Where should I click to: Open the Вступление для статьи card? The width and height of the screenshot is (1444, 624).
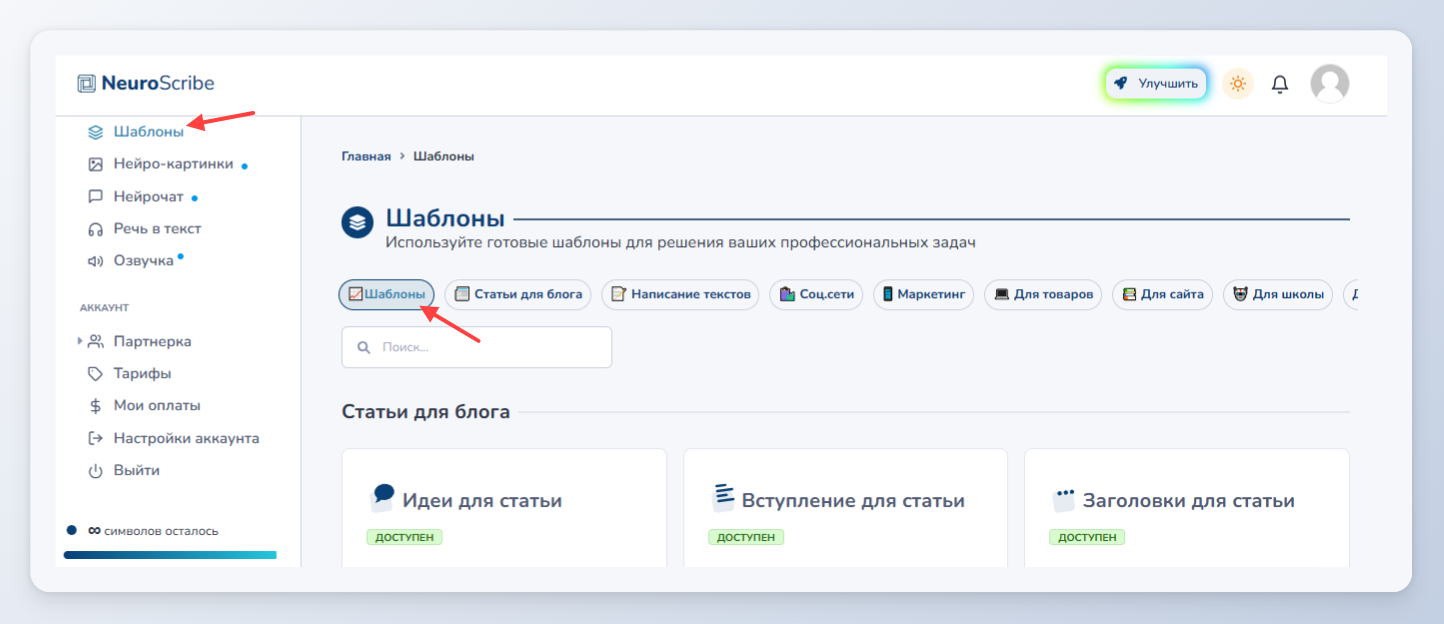[x=845, y=508]
